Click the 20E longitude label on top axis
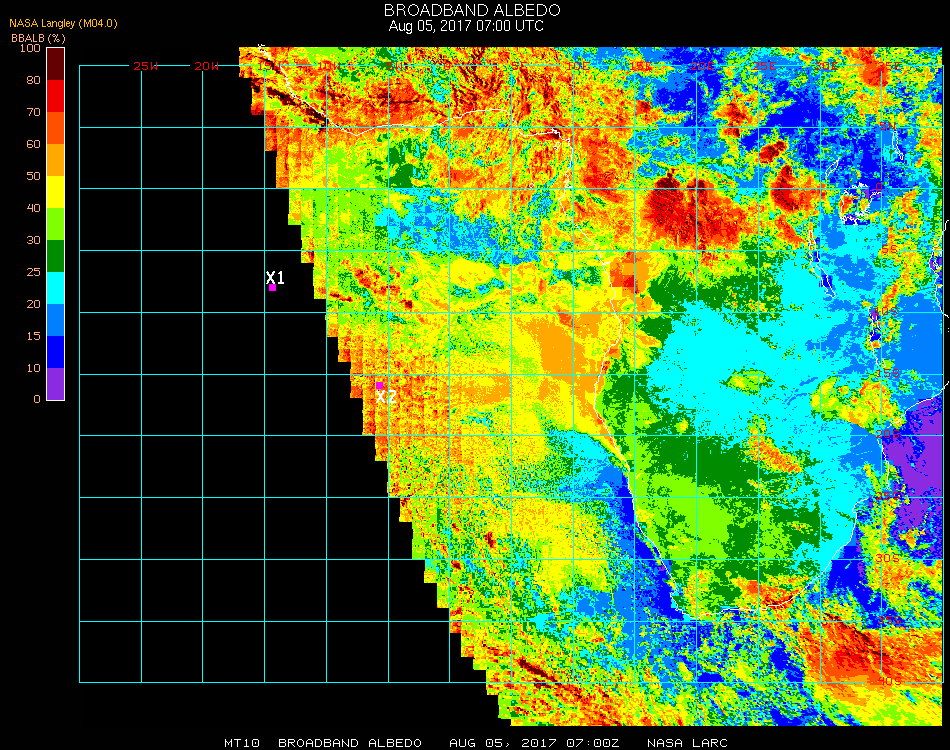Image resolution: width=950 pixels, height=750 pixels. [703, 66]
